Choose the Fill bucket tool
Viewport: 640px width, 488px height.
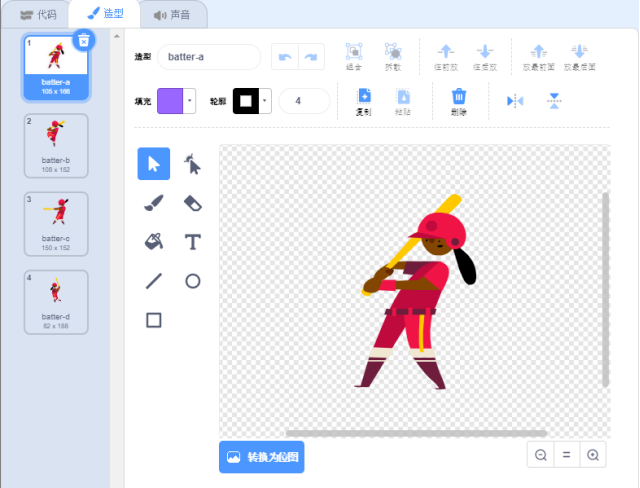coord(154,242)
